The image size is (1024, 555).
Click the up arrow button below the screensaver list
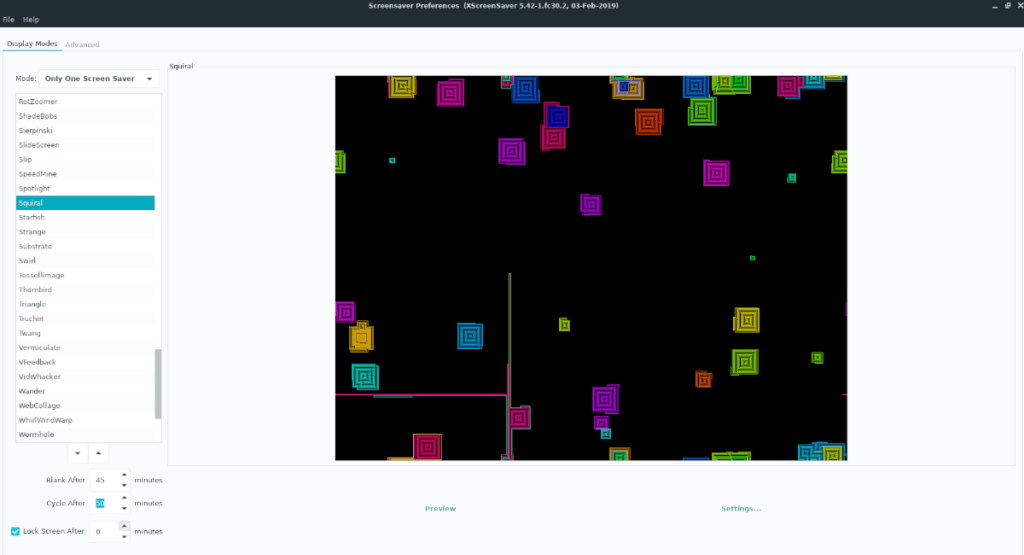click(x=97, y=453)
